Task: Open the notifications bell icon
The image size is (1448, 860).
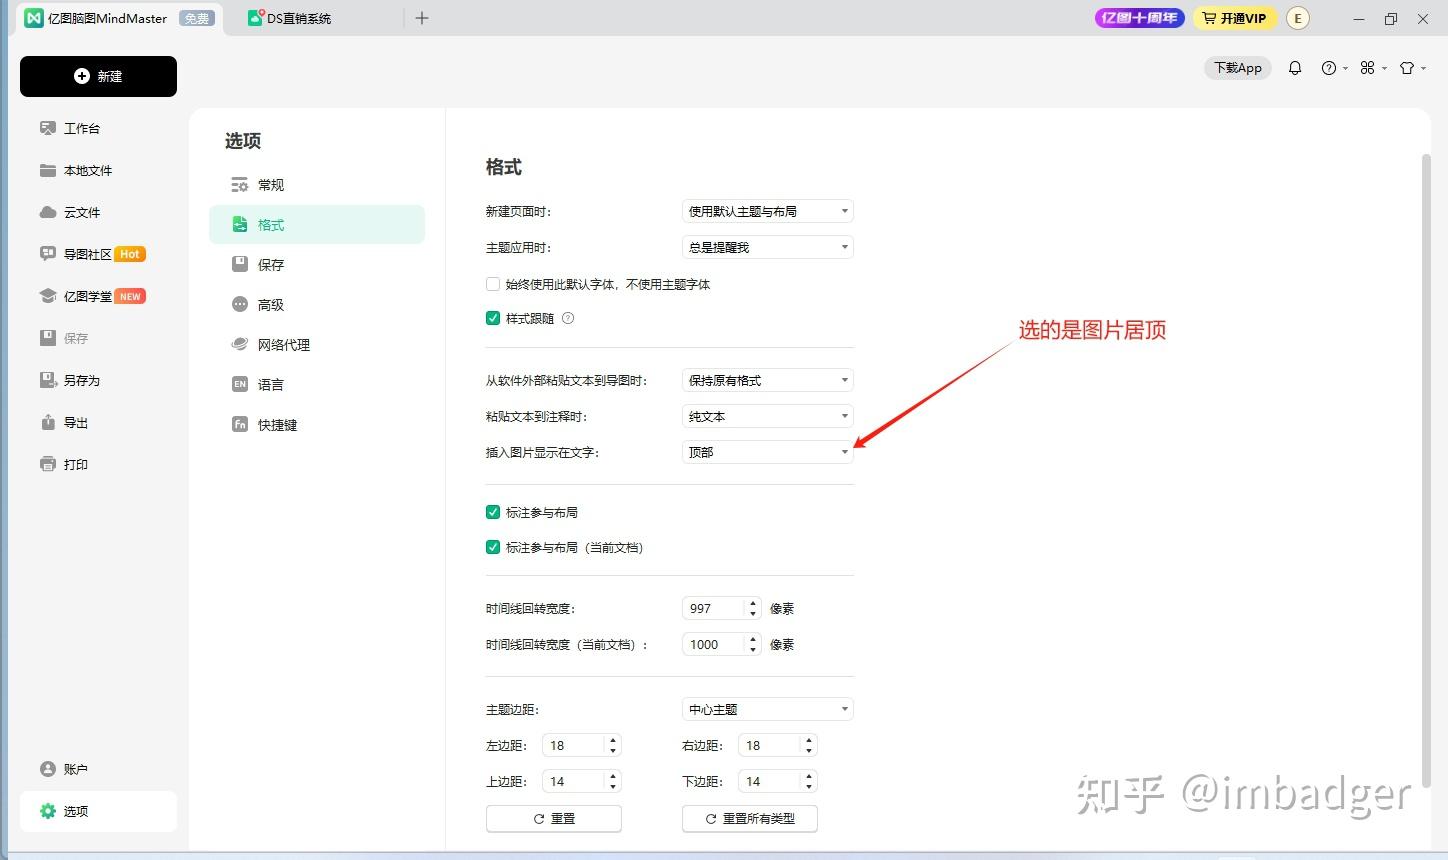Action: tap(1295, 68)
